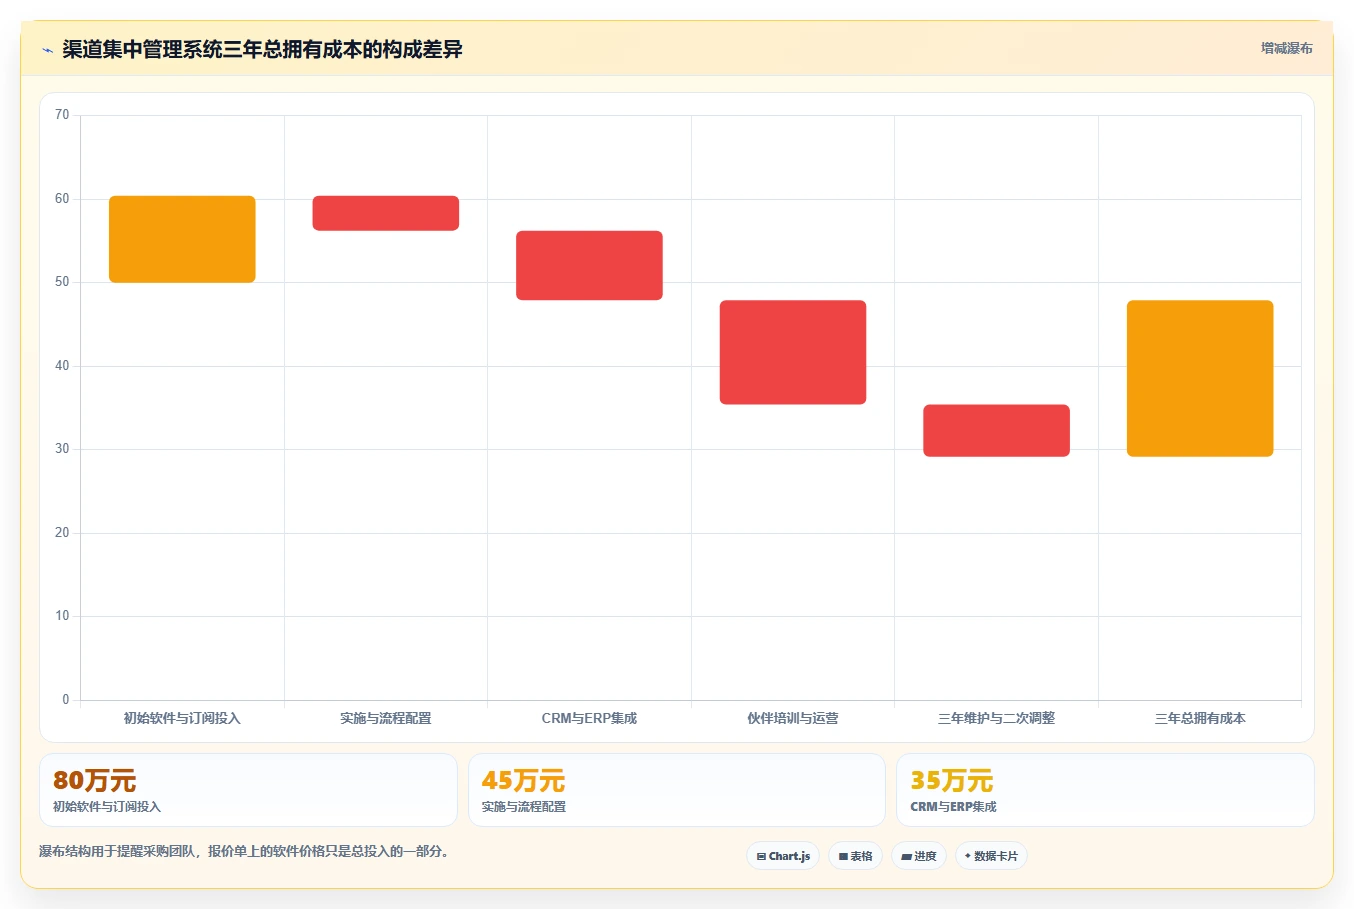Image resolution: width=1354 pixels, height=909 pixels.
Task: Click the Chart.js tag pill
Action: pyautogui.click(x=783, y=856)
